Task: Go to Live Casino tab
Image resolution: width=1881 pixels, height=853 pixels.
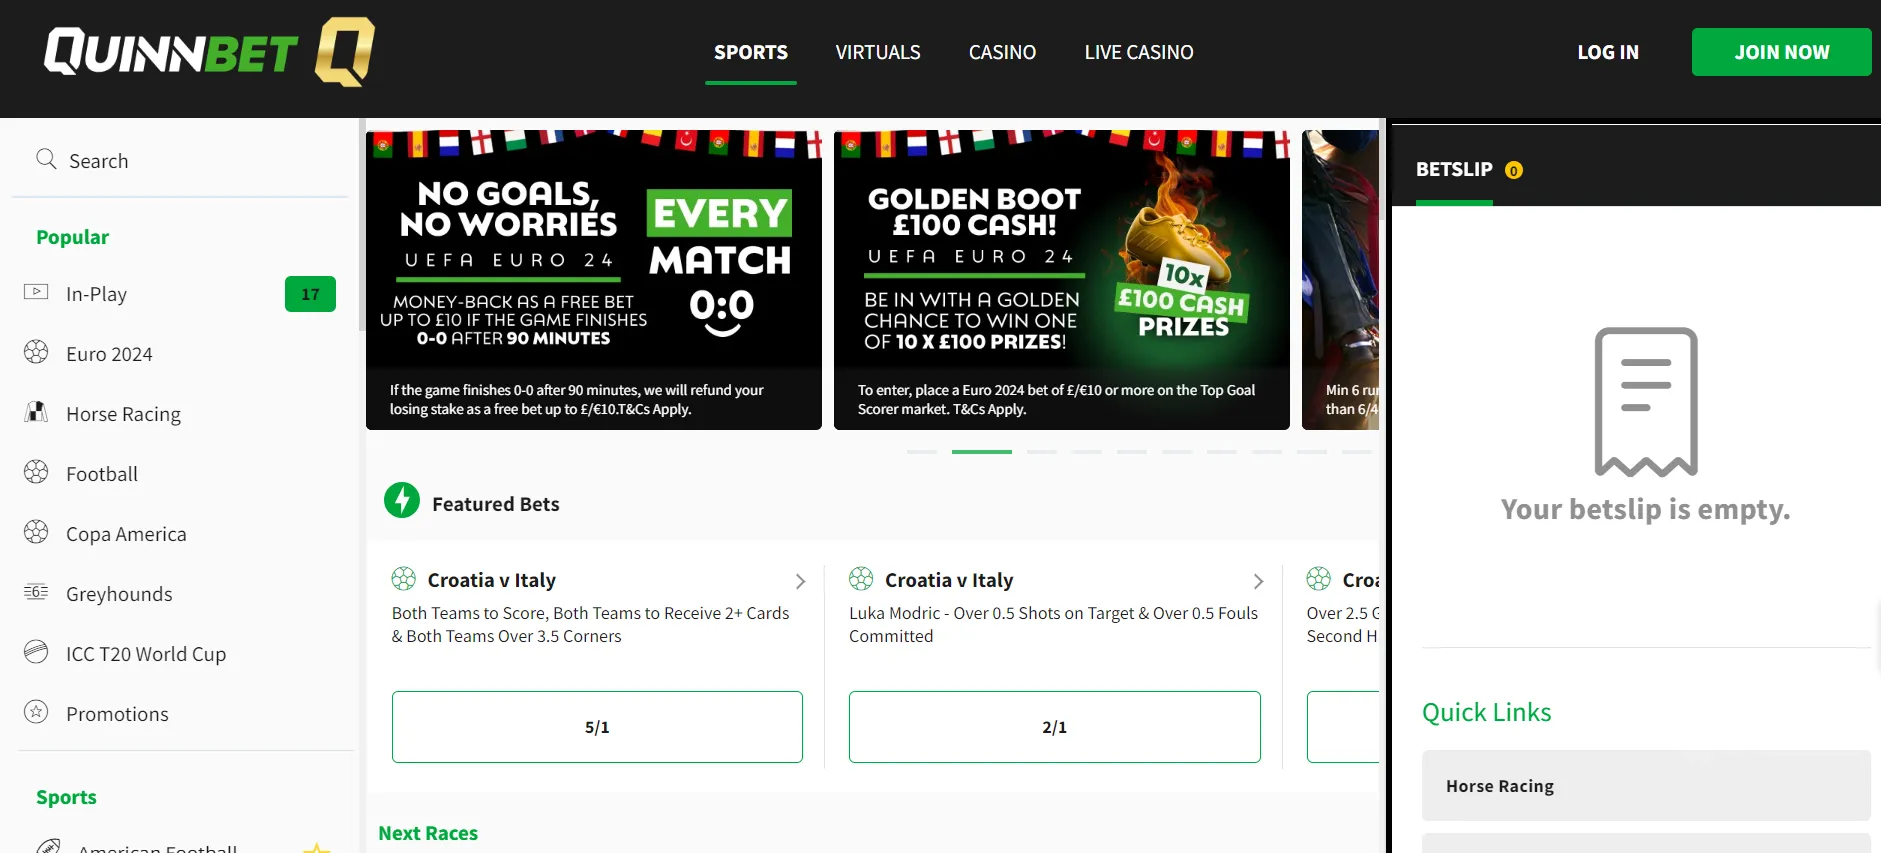Action: (1139, 52)
